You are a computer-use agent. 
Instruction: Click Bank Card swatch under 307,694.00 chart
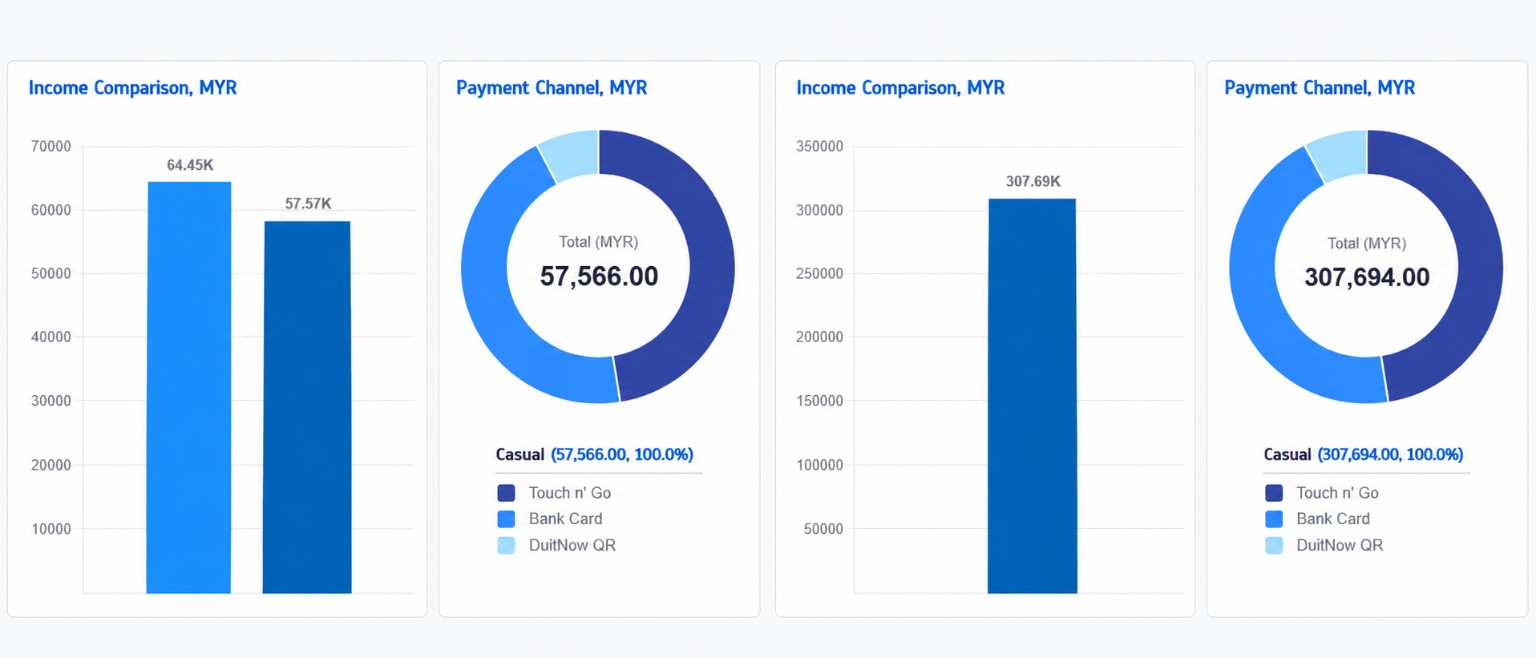tap(1274, 519)
